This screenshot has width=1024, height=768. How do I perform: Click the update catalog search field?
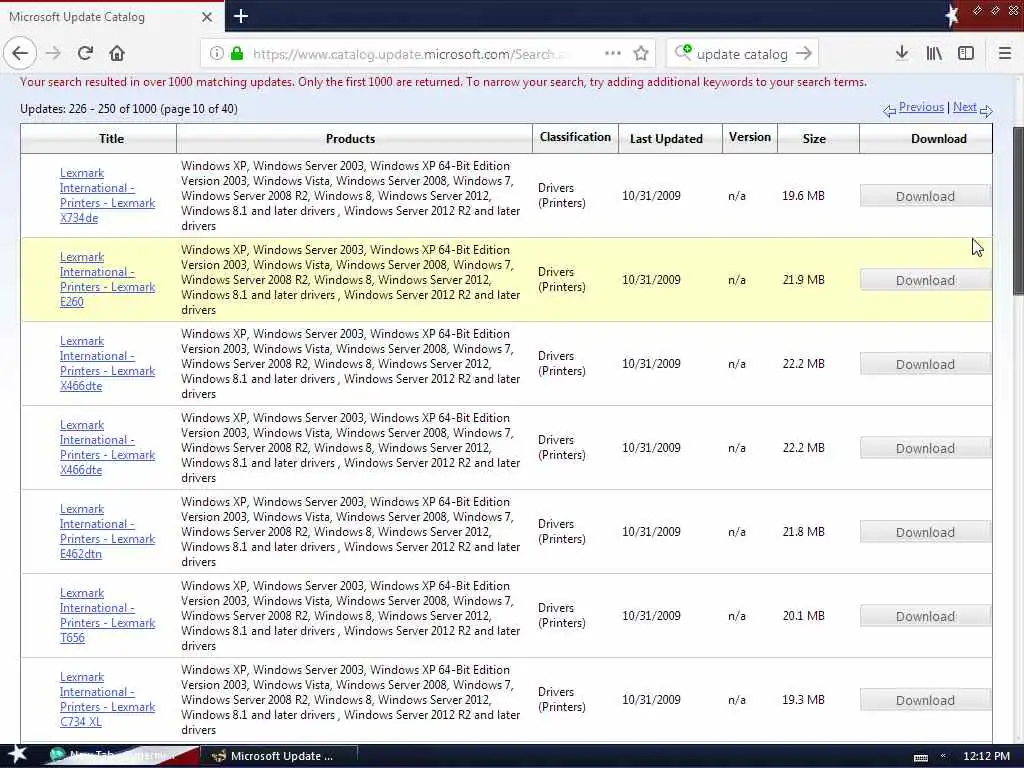743,54
